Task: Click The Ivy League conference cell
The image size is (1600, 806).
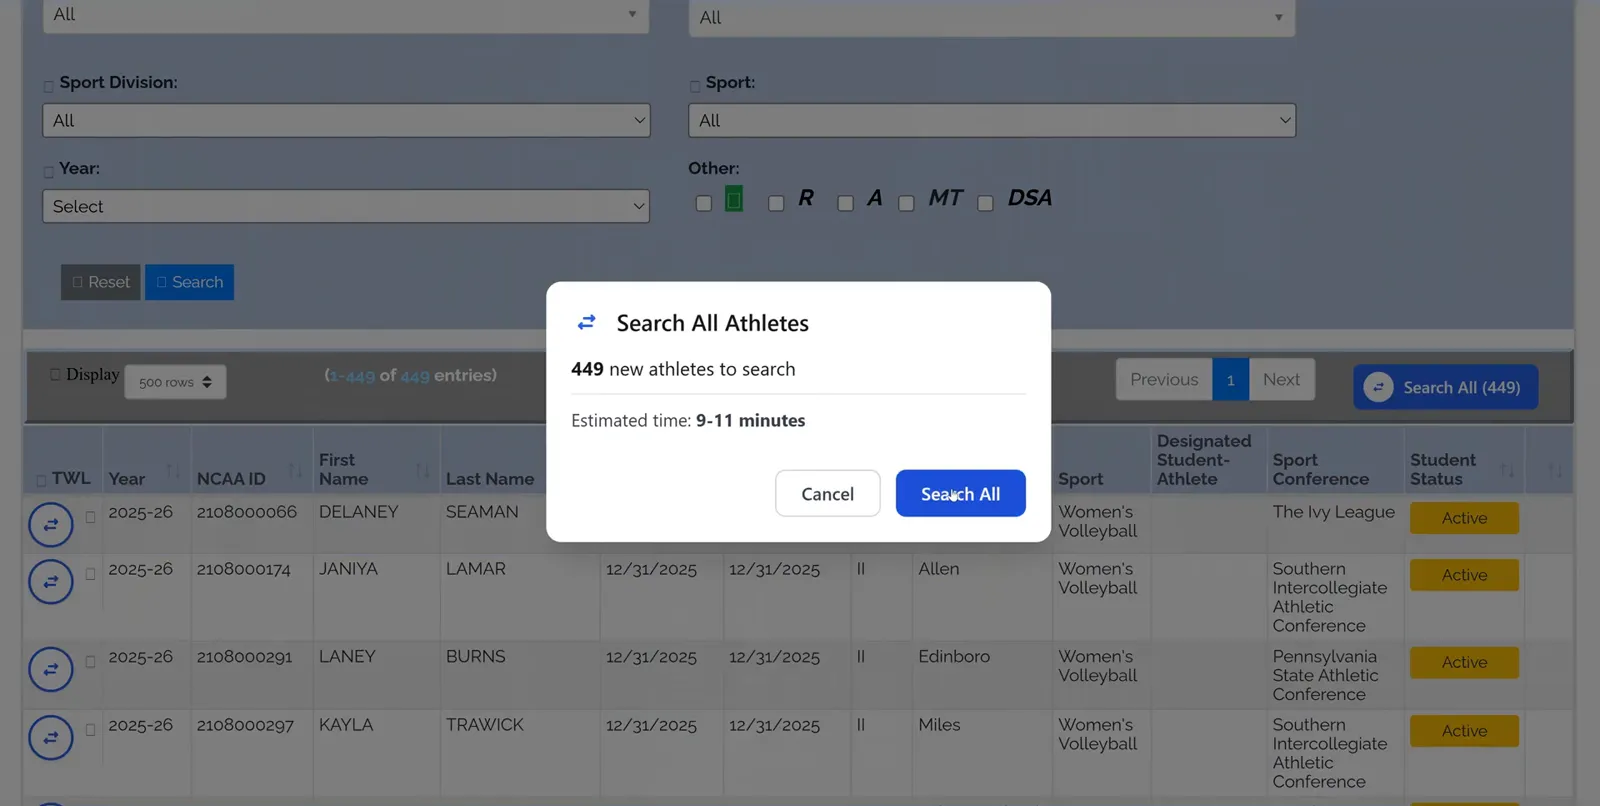Action: pos(1333,511)
